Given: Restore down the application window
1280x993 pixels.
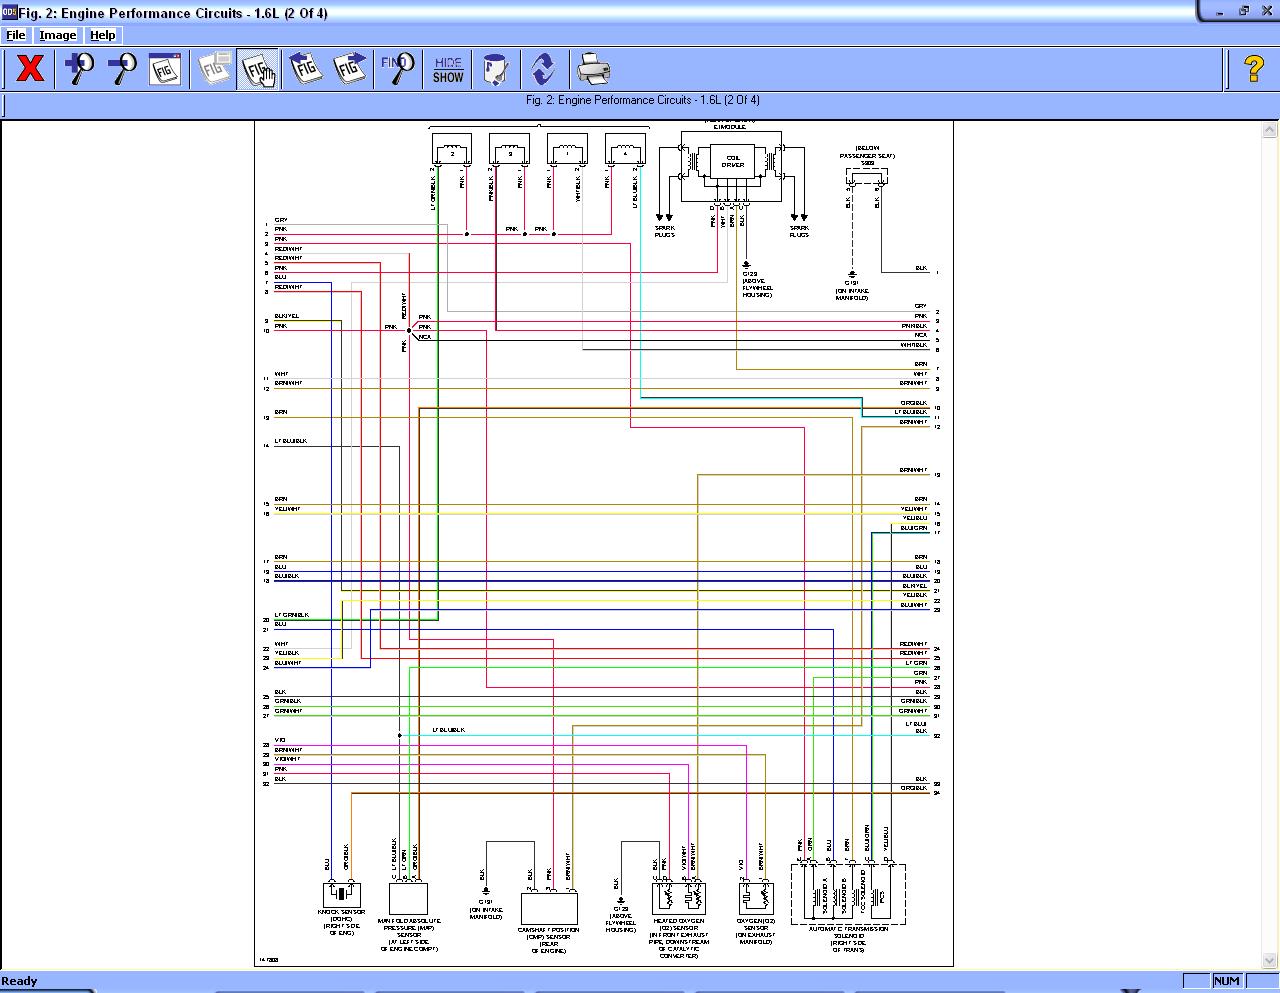Looking at the screenshot, I should coord(1244,11).
